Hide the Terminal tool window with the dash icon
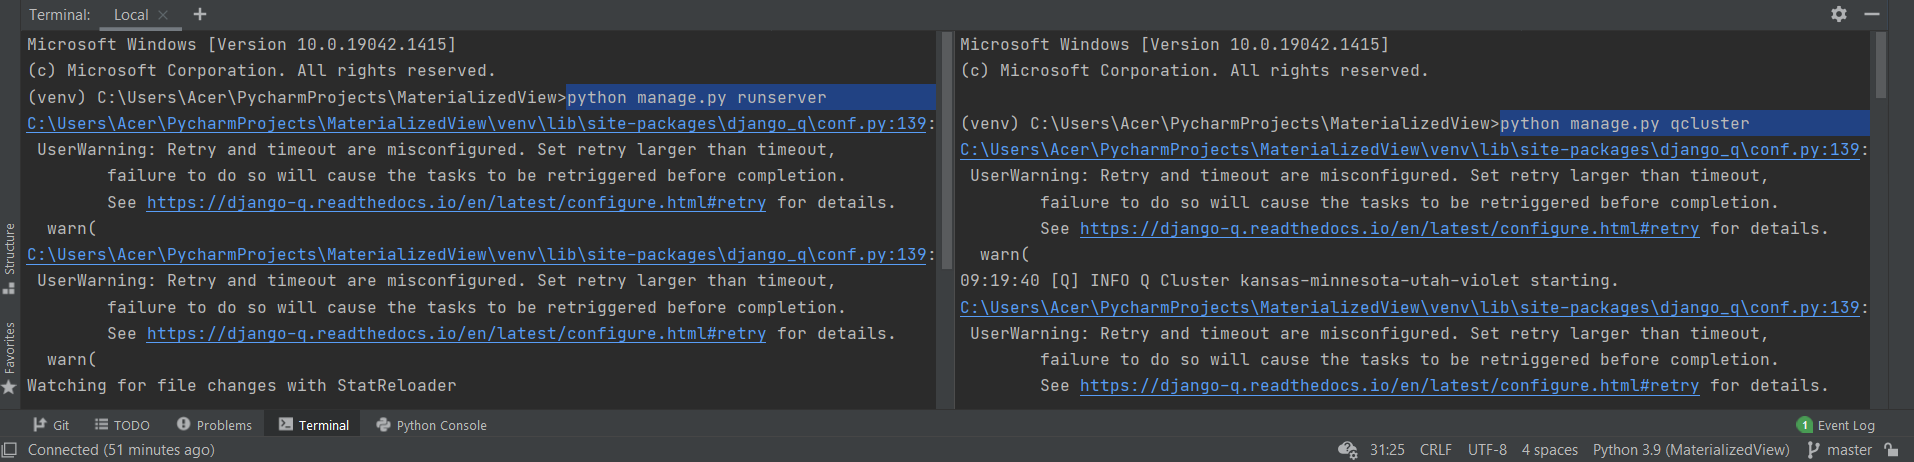 (x=1872, y=14)
